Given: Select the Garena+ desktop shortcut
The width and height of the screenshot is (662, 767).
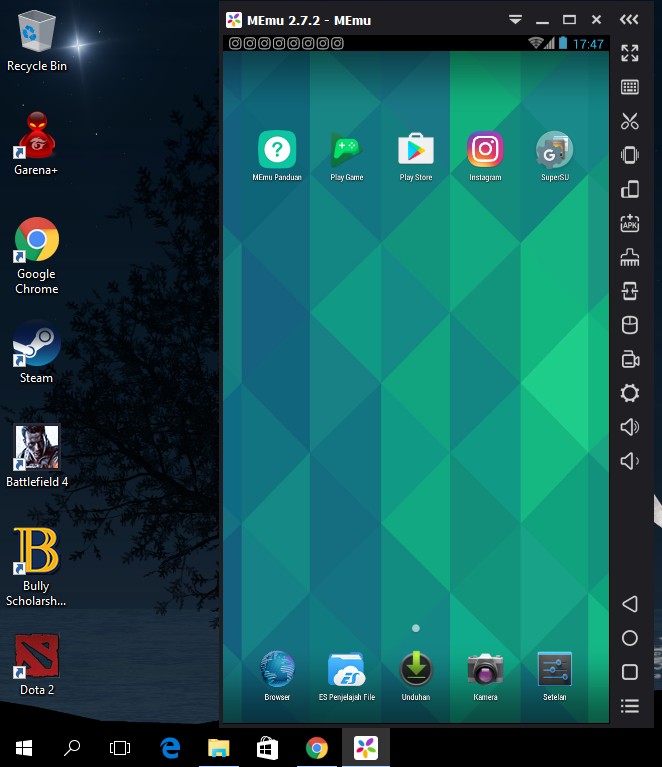Looking at the screenshot, I should [36, 144].
